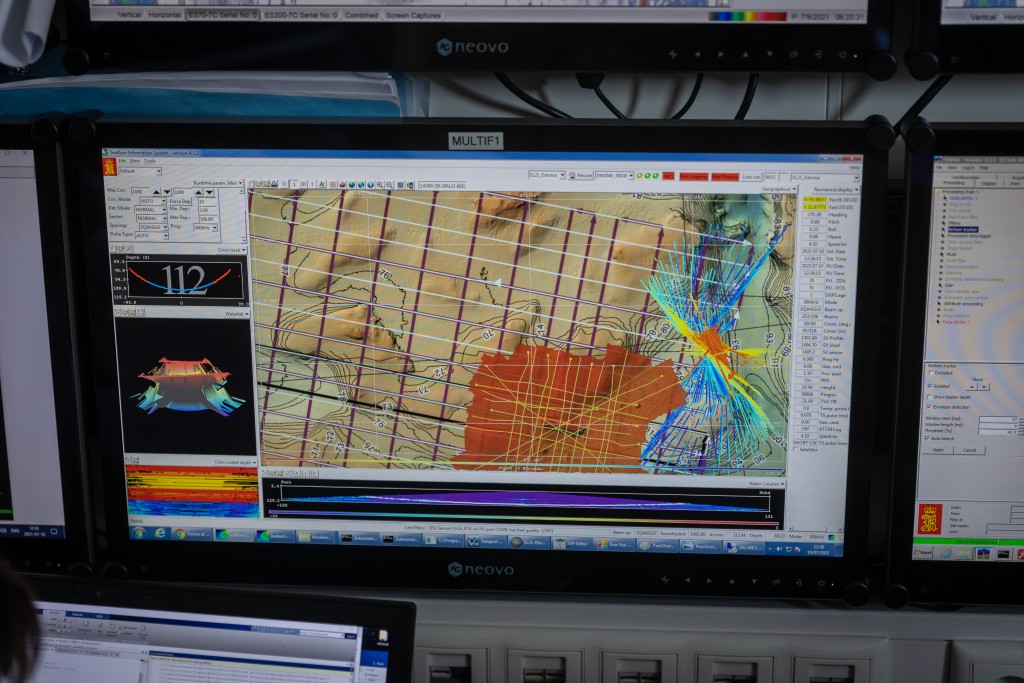Screen dimensions: 1024x683
Task: Click the blue help question mark icon
Action: click(369, 185)
